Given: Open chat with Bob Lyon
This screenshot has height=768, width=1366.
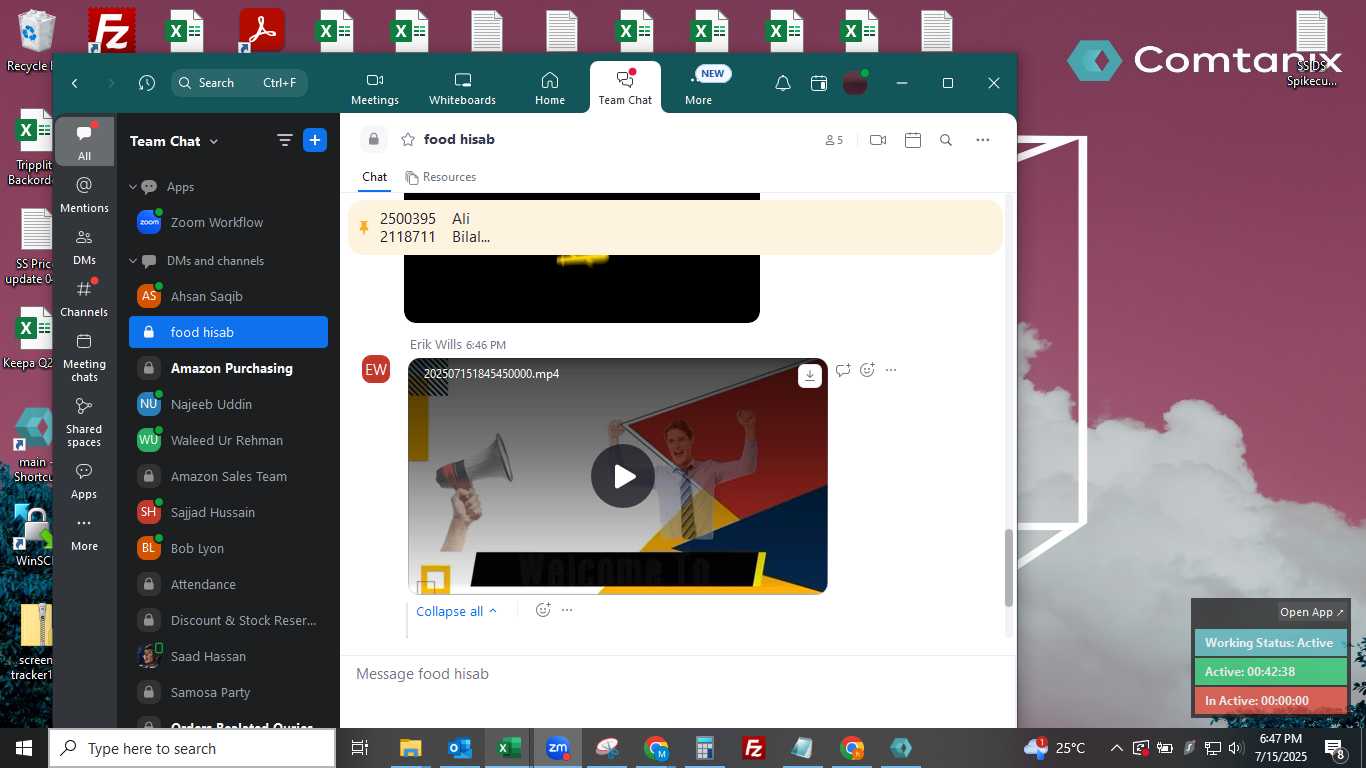Looking at the screenshot, I should 229,548.
